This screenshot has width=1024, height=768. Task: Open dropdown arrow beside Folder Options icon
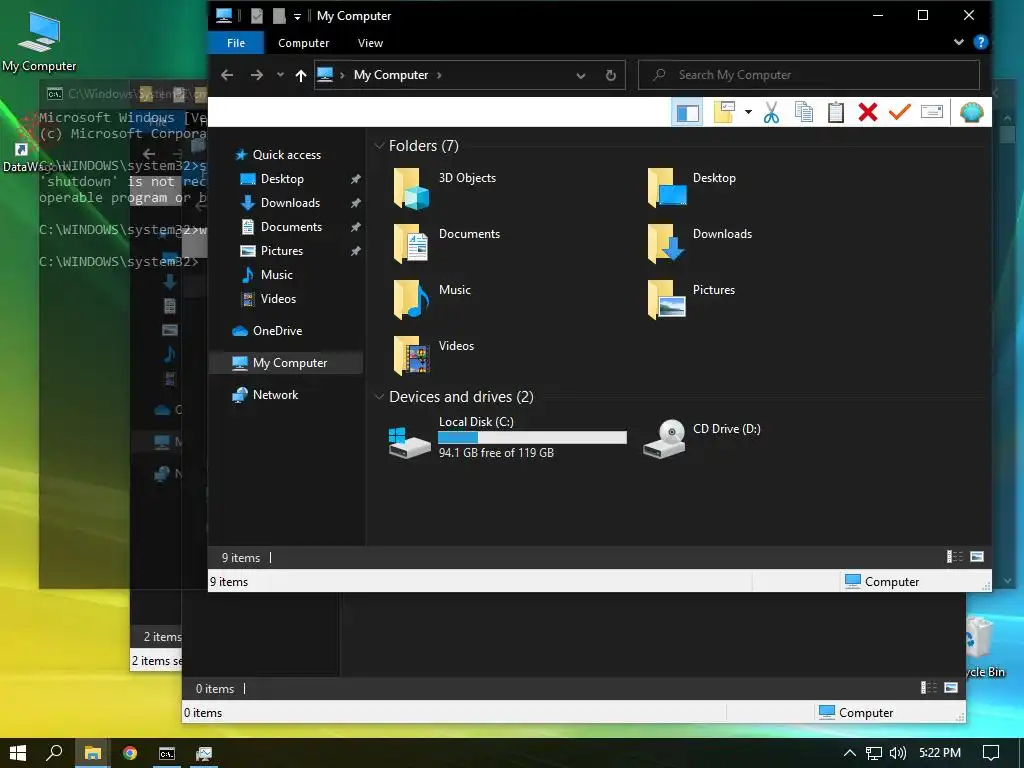pyautogui.click(x=748, y=112)
